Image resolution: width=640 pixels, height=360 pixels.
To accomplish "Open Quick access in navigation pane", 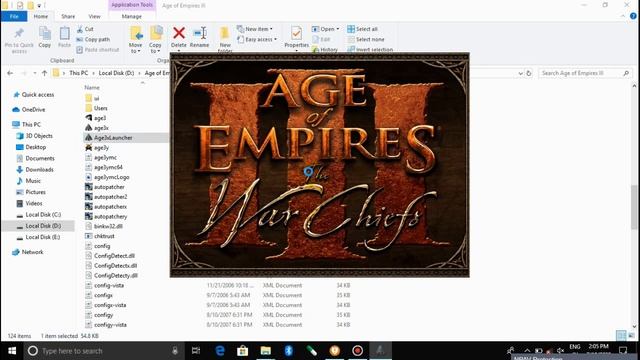I will click(38, 95).
